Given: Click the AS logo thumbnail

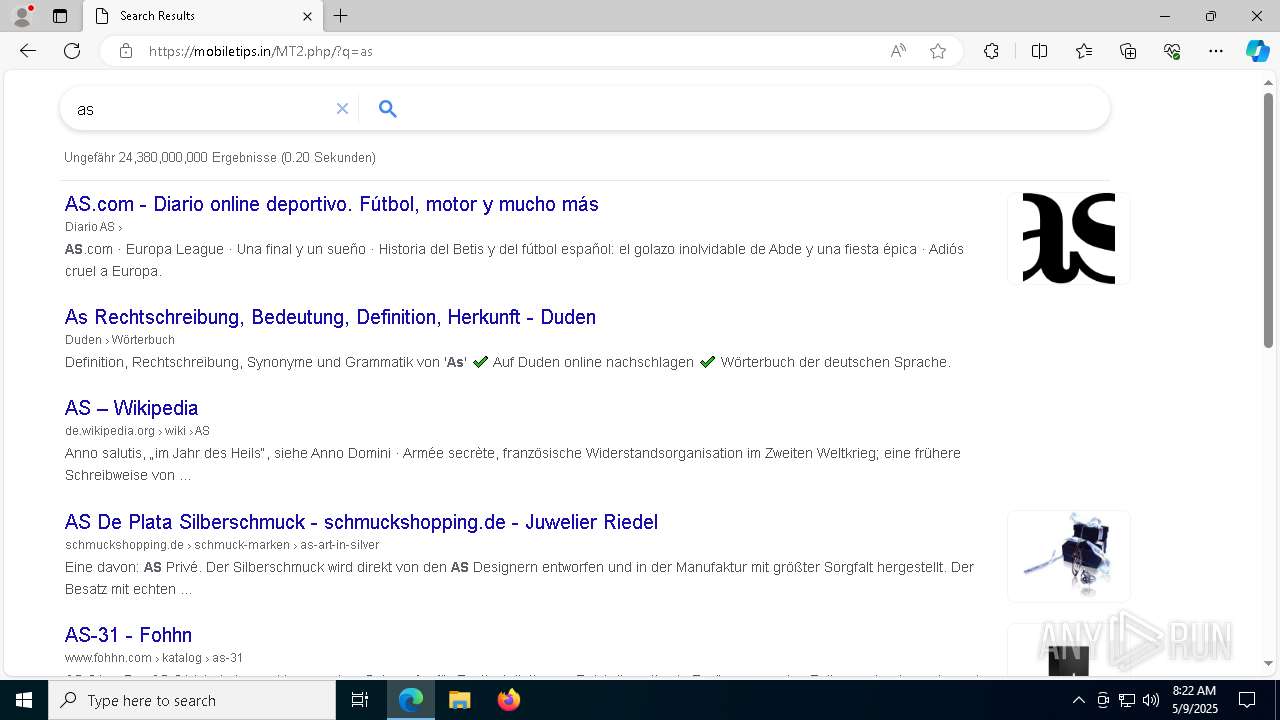Looking at the screenshot, I should point(1069,239).
